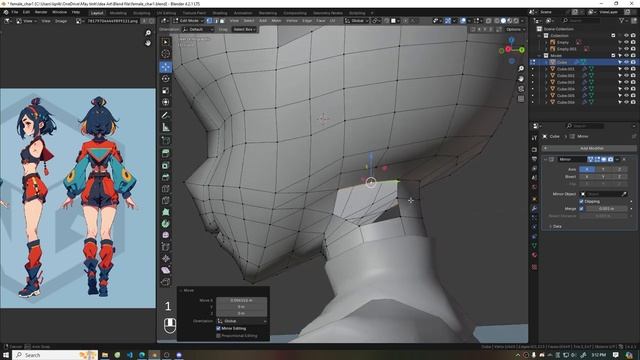Screen dimensions: 640x360
Task: Open the Edit menu
Action: (27, 12)
